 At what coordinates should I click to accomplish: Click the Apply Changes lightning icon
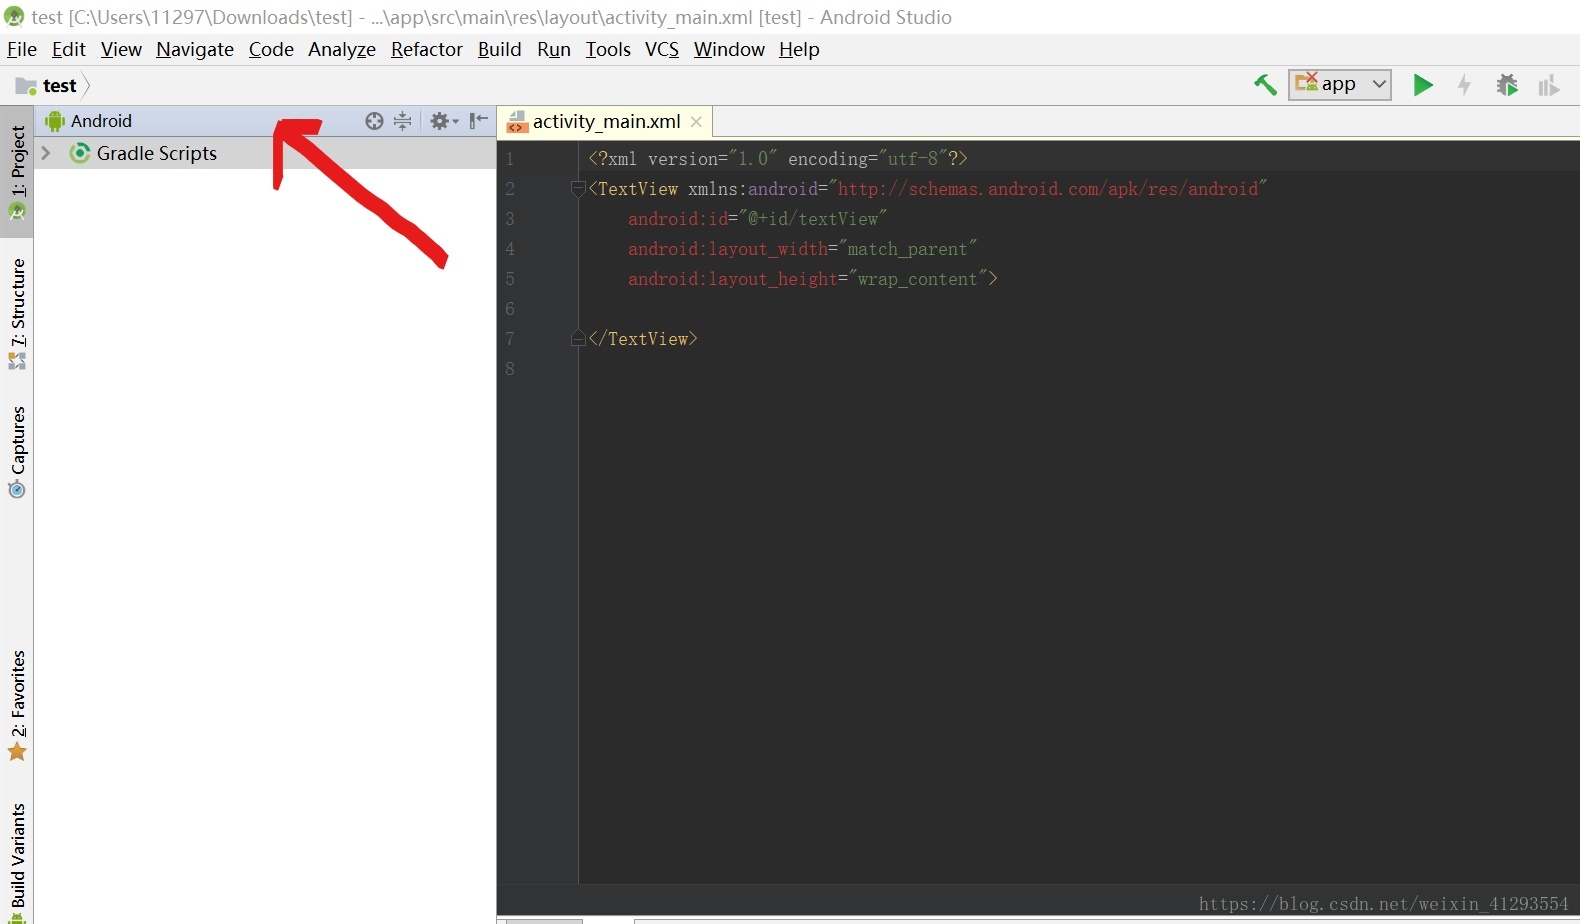coord(1464,85)
